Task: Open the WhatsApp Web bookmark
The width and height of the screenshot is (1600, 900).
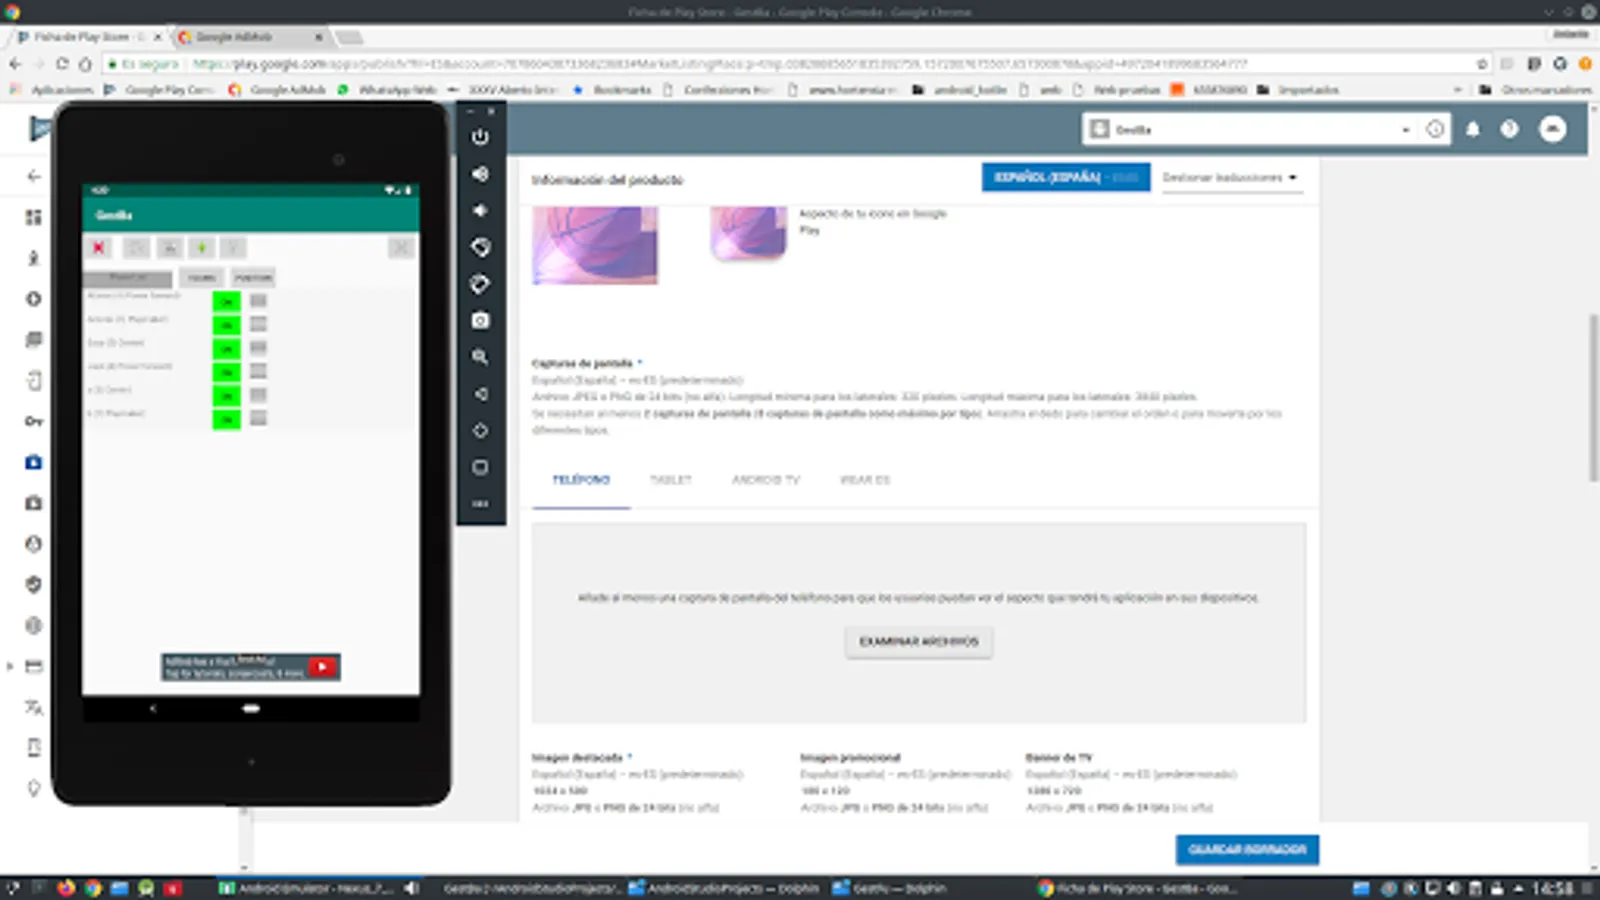Action: (x=388, y=90)
